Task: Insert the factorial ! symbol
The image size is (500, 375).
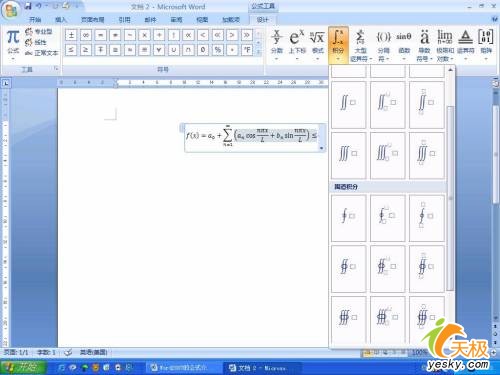Action: pos(174,35)
